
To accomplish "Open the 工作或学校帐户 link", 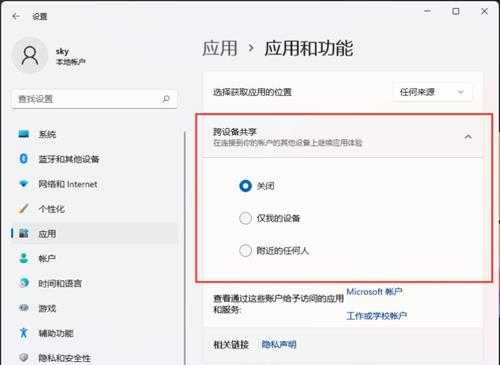I will (377, 316).
